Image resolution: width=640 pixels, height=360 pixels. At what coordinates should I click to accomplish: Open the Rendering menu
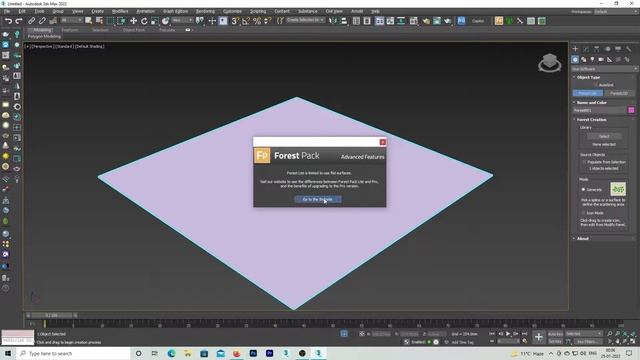[x=205, y=11]
